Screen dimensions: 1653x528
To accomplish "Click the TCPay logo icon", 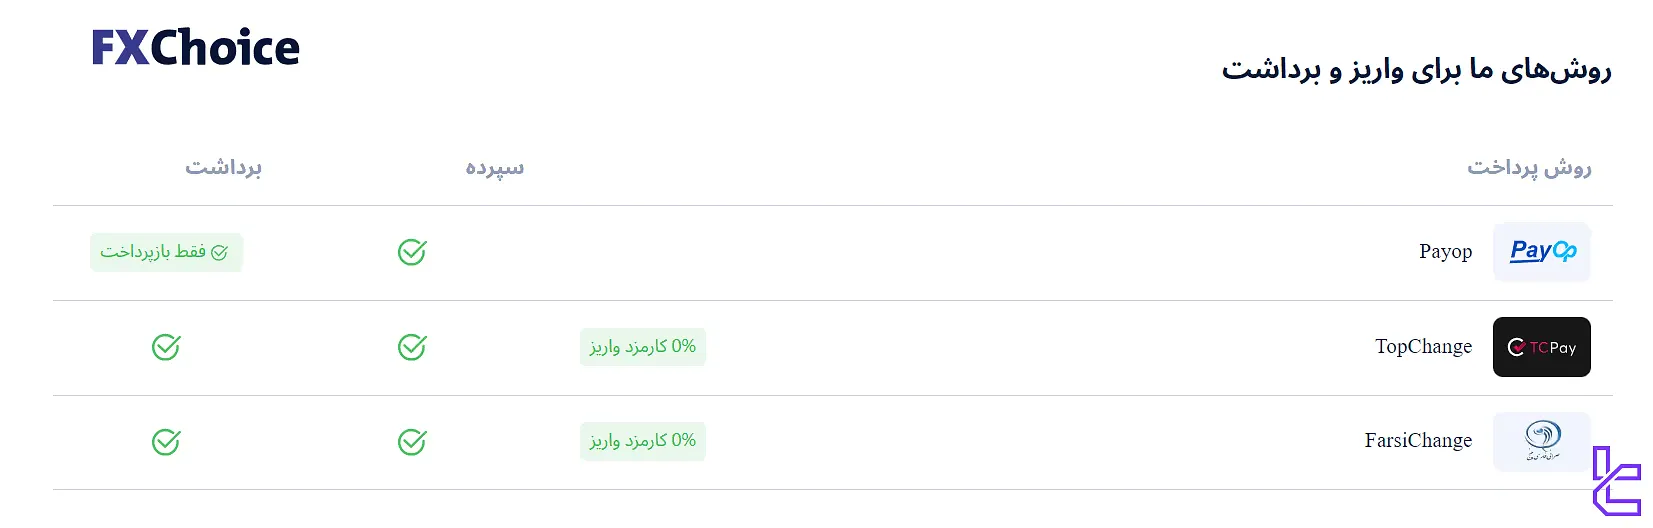I will 1541,347.
